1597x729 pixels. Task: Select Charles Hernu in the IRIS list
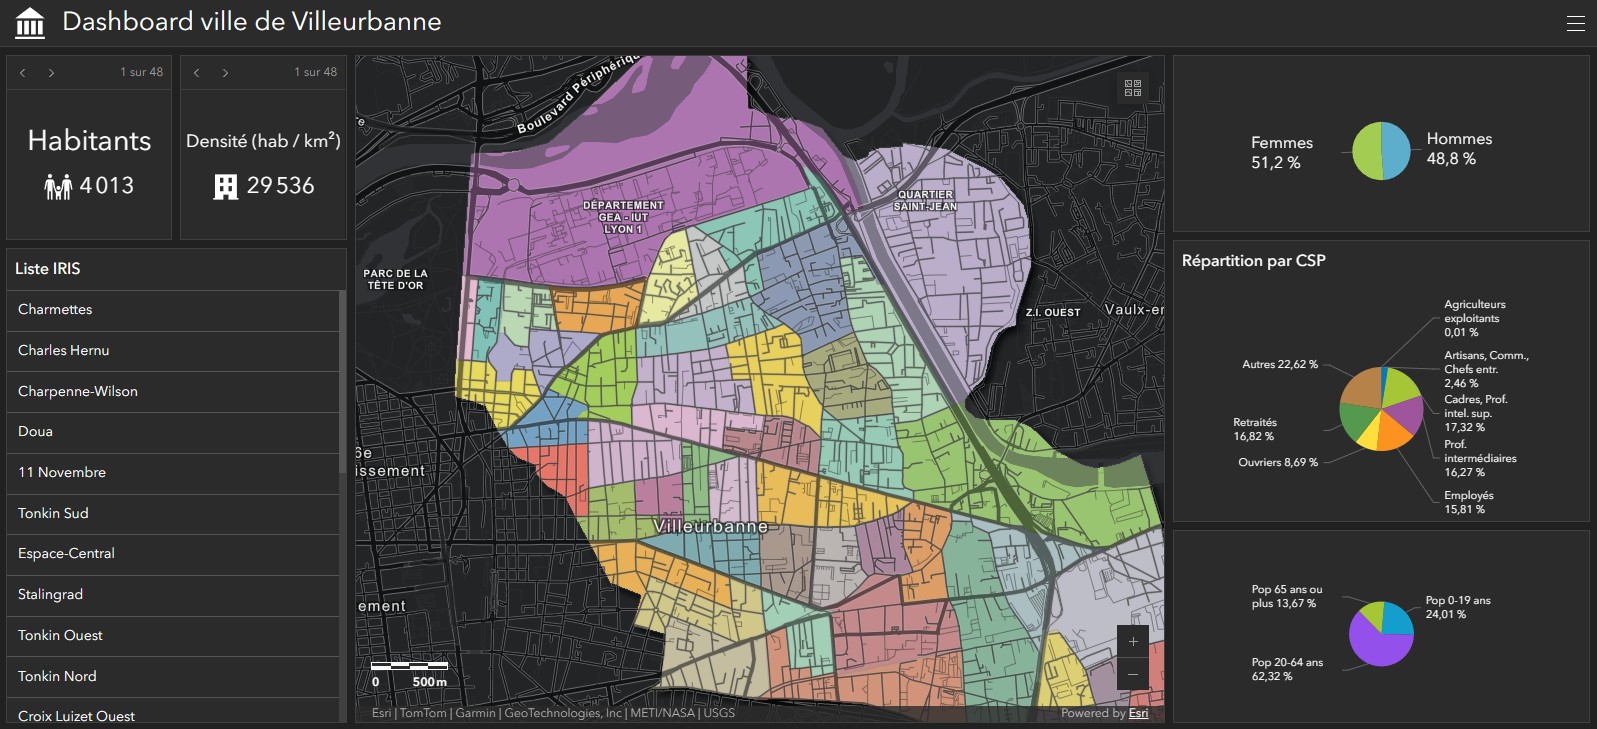tap(173, 351)
